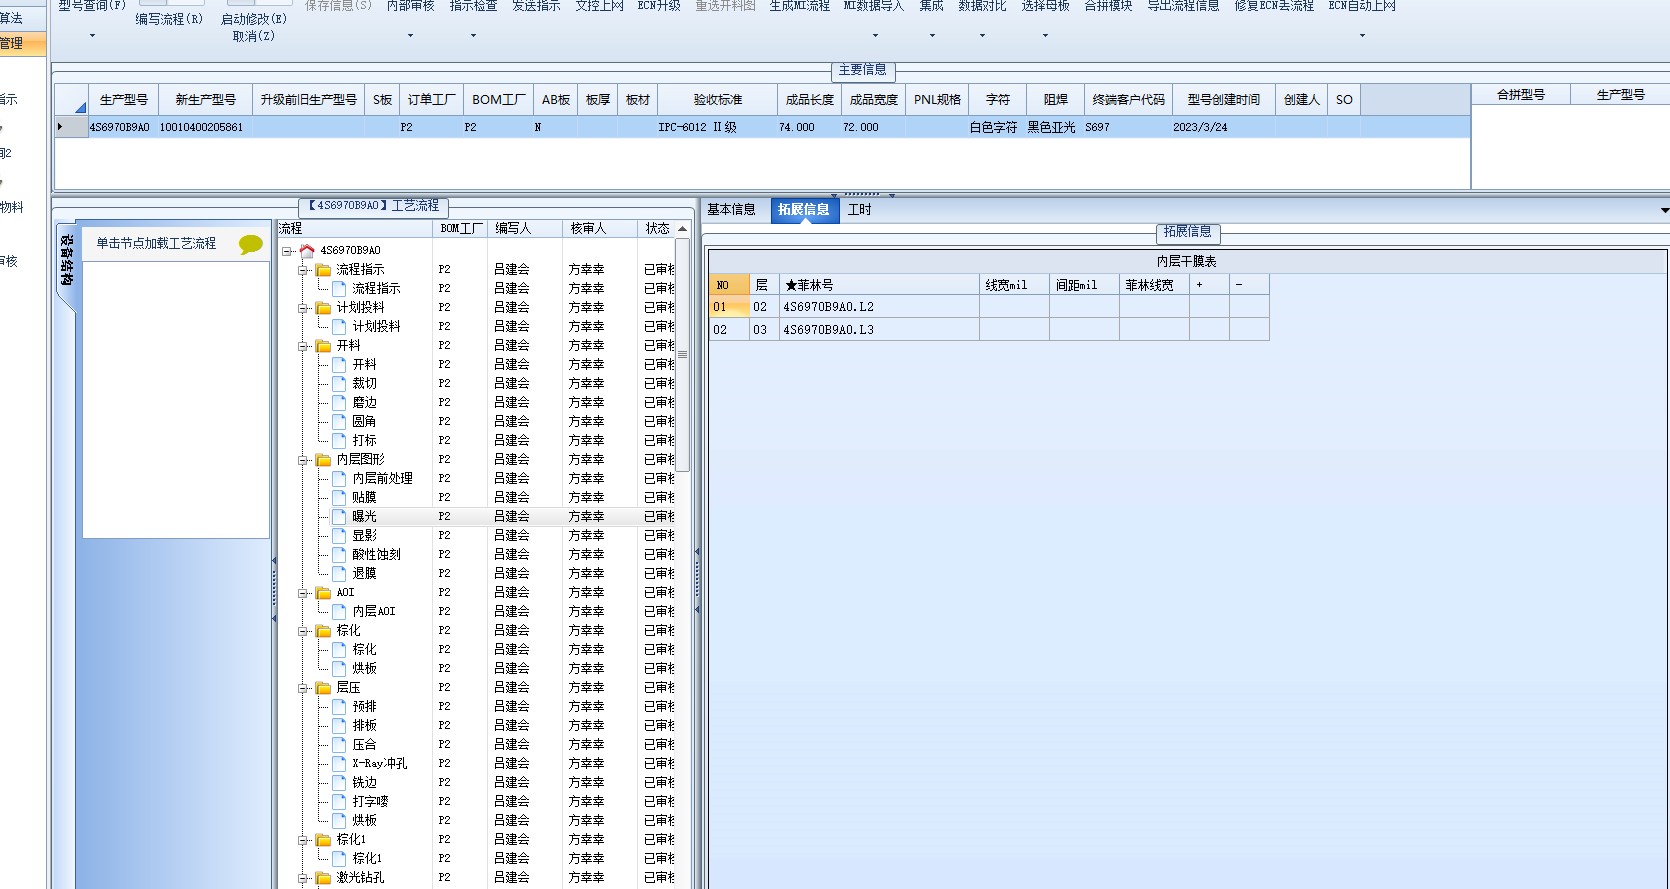
Task: Open the 集成 dropdown arrow
Action: tap(932, 36)
